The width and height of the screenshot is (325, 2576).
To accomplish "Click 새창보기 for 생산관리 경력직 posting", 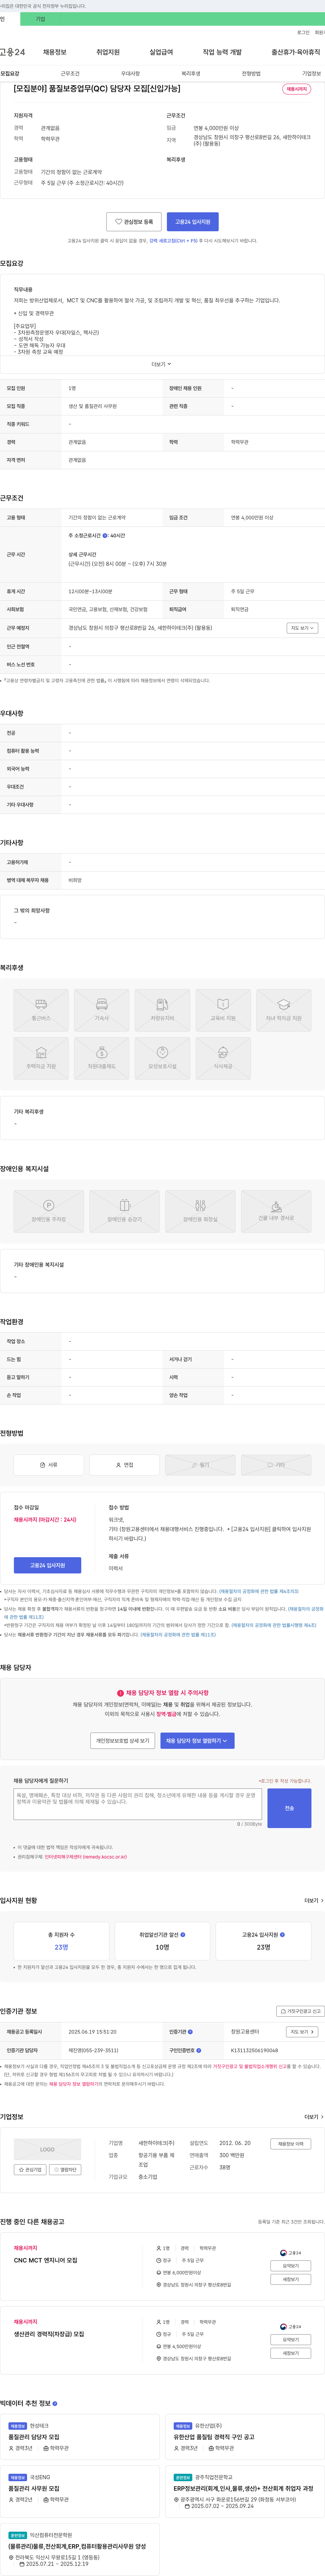I will point(291,2353).
